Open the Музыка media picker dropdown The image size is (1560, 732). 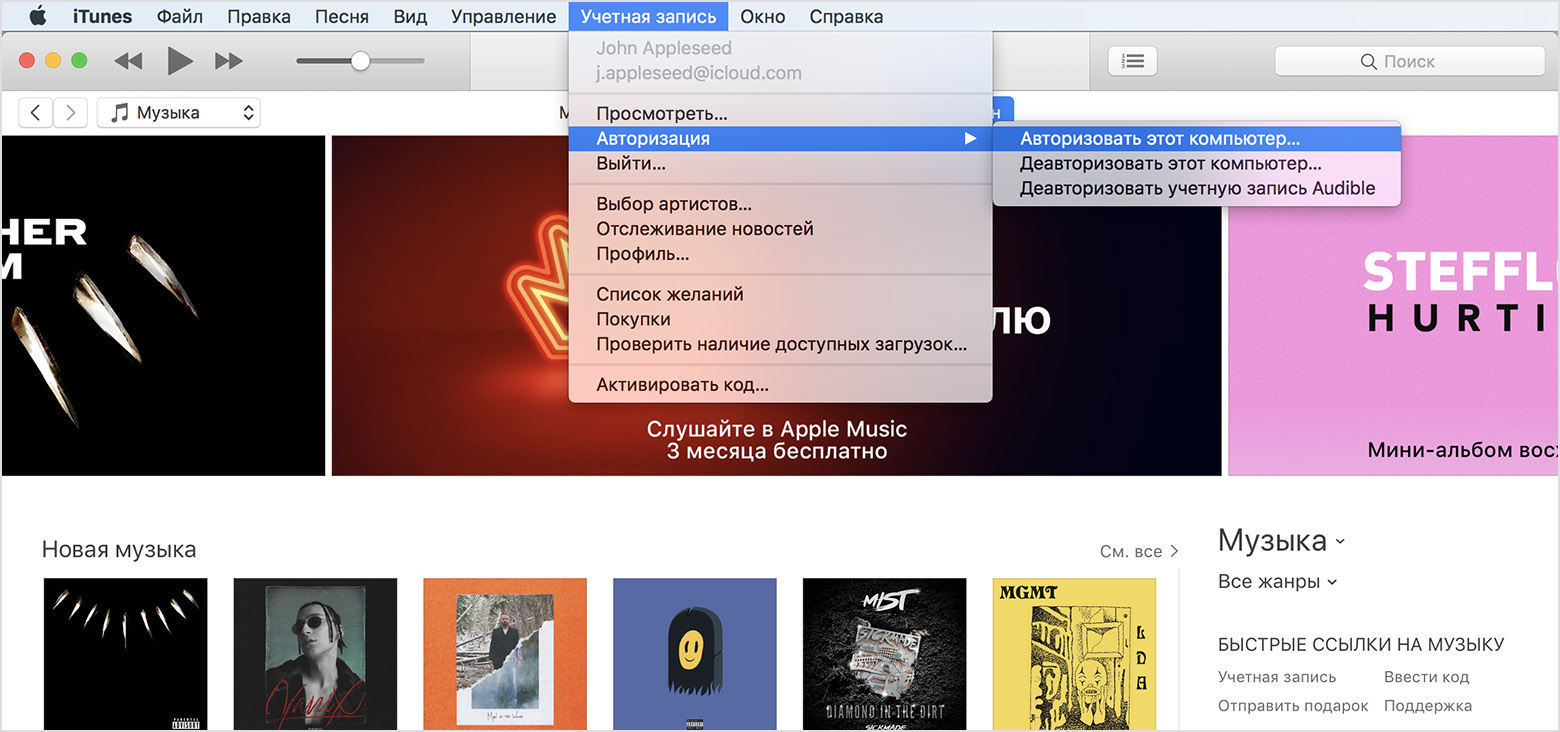179,113
